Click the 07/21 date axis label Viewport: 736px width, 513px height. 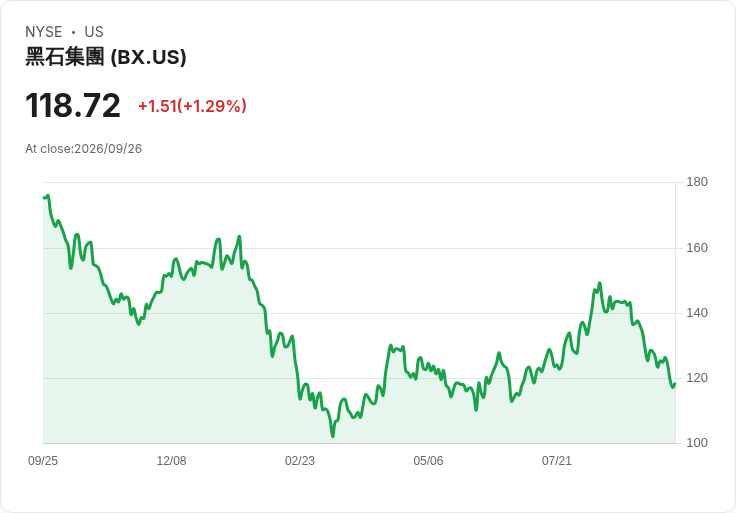point(557,461)
